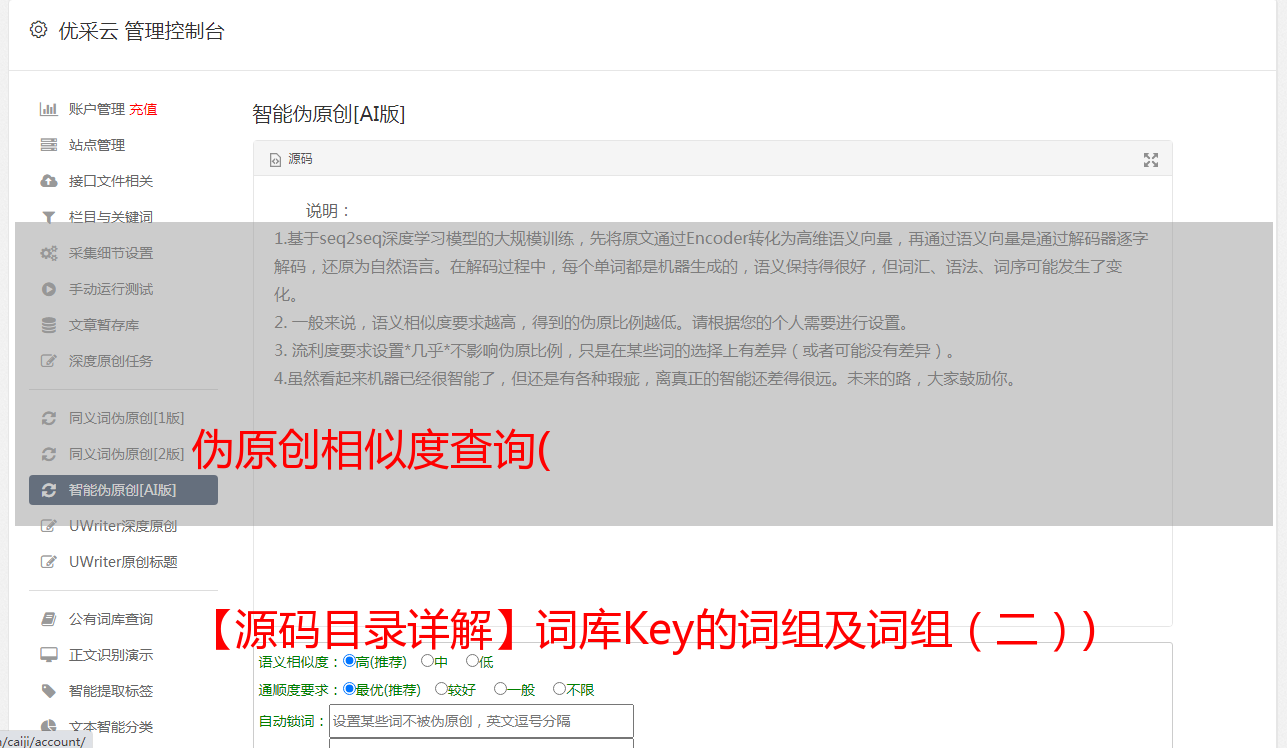The height and width of the screenshot is (748, 1287).
Task: Click the 公有词库查询 book icon
Action: pos(48,619)
